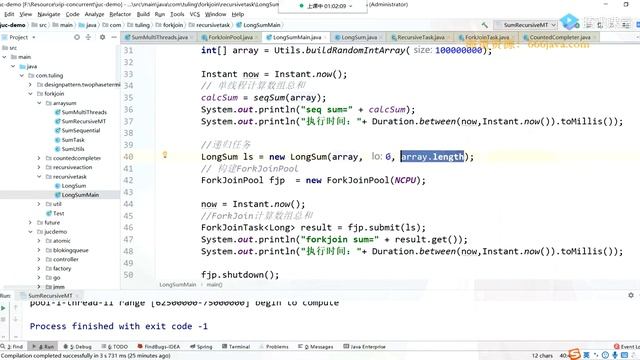Image resolution: width=640 pixels, height=360 pixels.
Task: Open the Debug tool window
Action: click(78, 347)
